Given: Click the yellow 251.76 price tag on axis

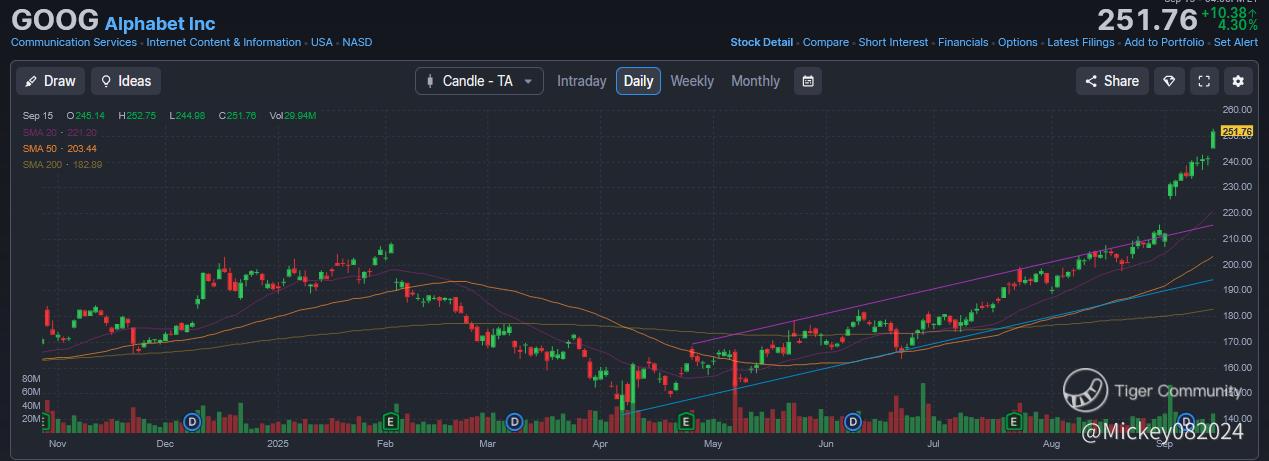Looking at the screenshot, I should [x=1237, y=132].
